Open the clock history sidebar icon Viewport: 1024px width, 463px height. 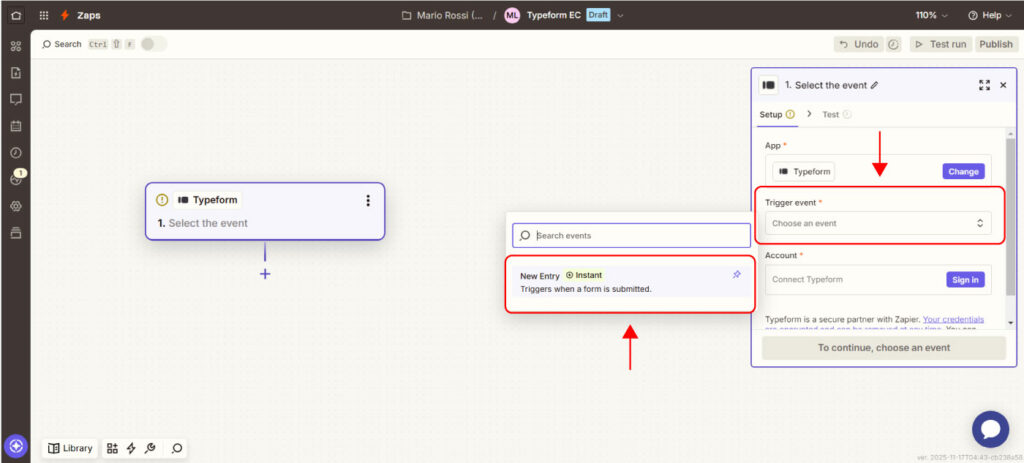pos(16,153)
